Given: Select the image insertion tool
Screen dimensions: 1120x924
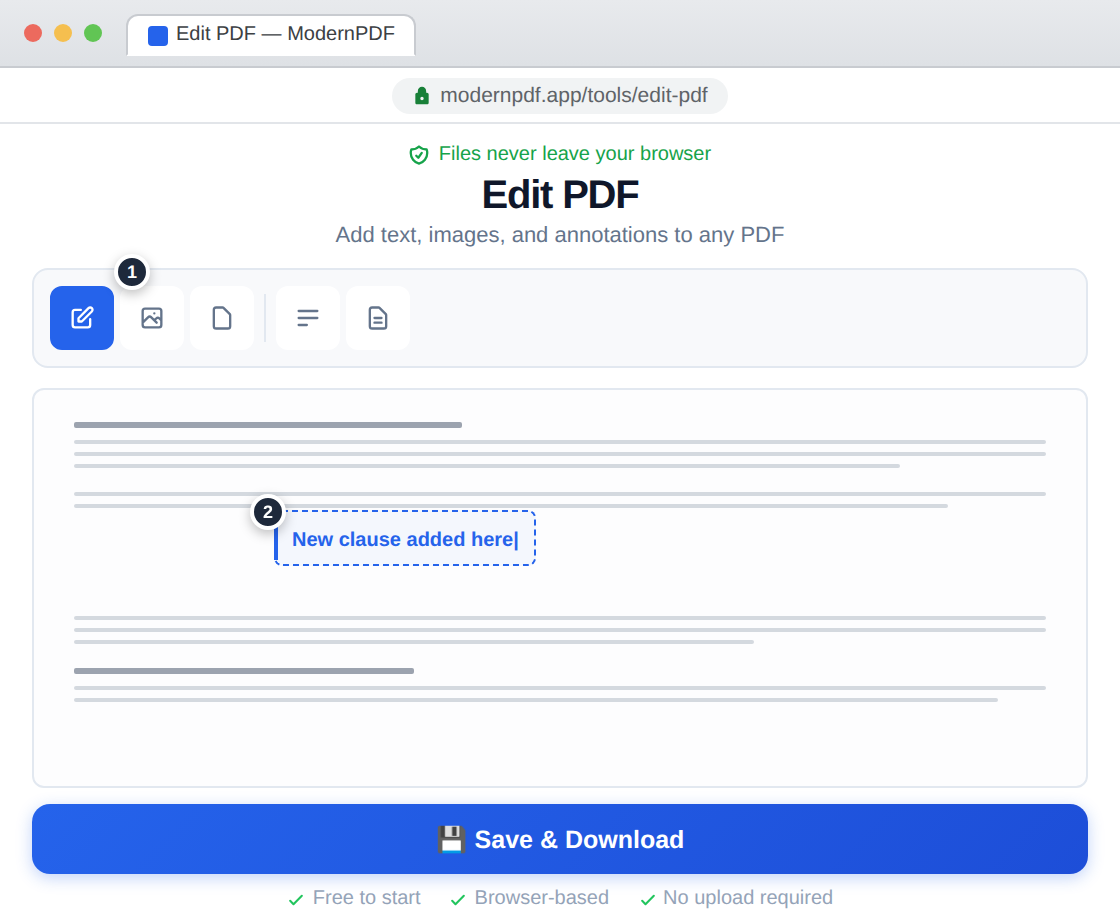Looking at the screenshot, I should (x=152, y=318).
